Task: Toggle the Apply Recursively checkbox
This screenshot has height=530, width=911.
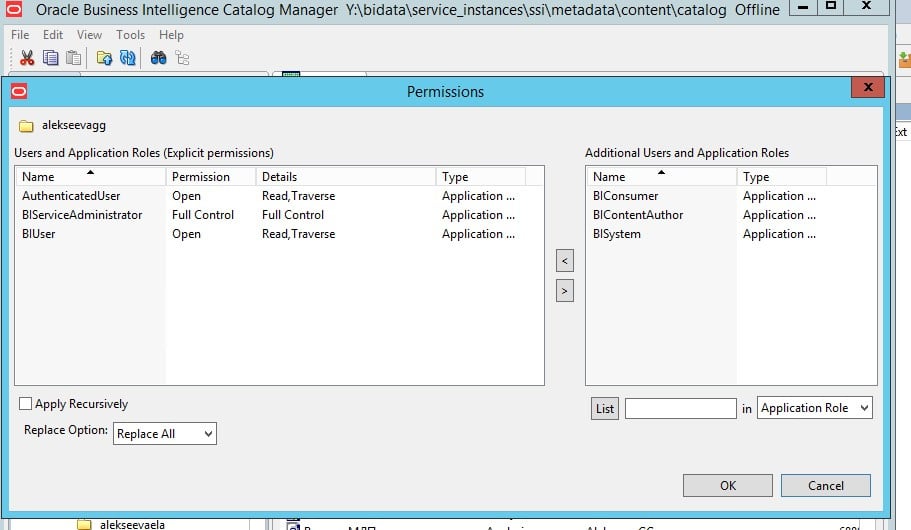Action: pyautogui.click(x=26, y=403)
